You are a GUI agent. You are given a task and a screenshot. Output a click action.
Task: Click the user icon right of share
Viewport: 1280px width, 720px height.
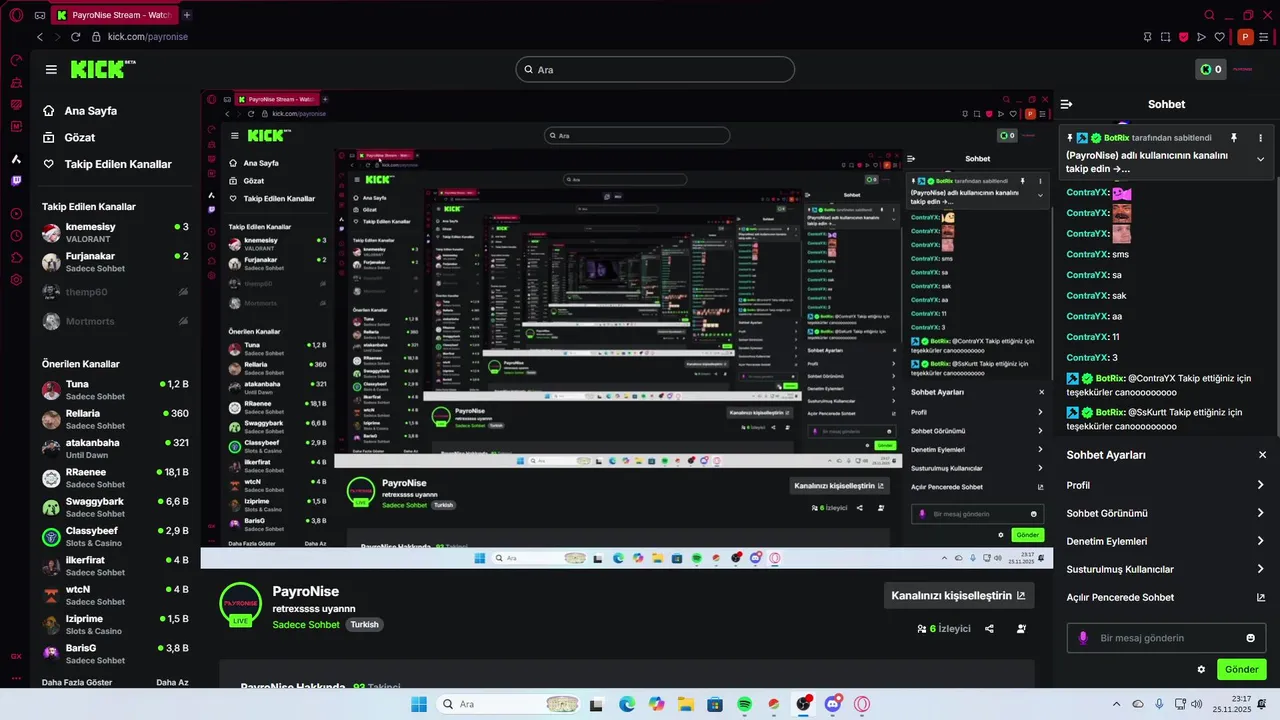tap(1021, 629)
